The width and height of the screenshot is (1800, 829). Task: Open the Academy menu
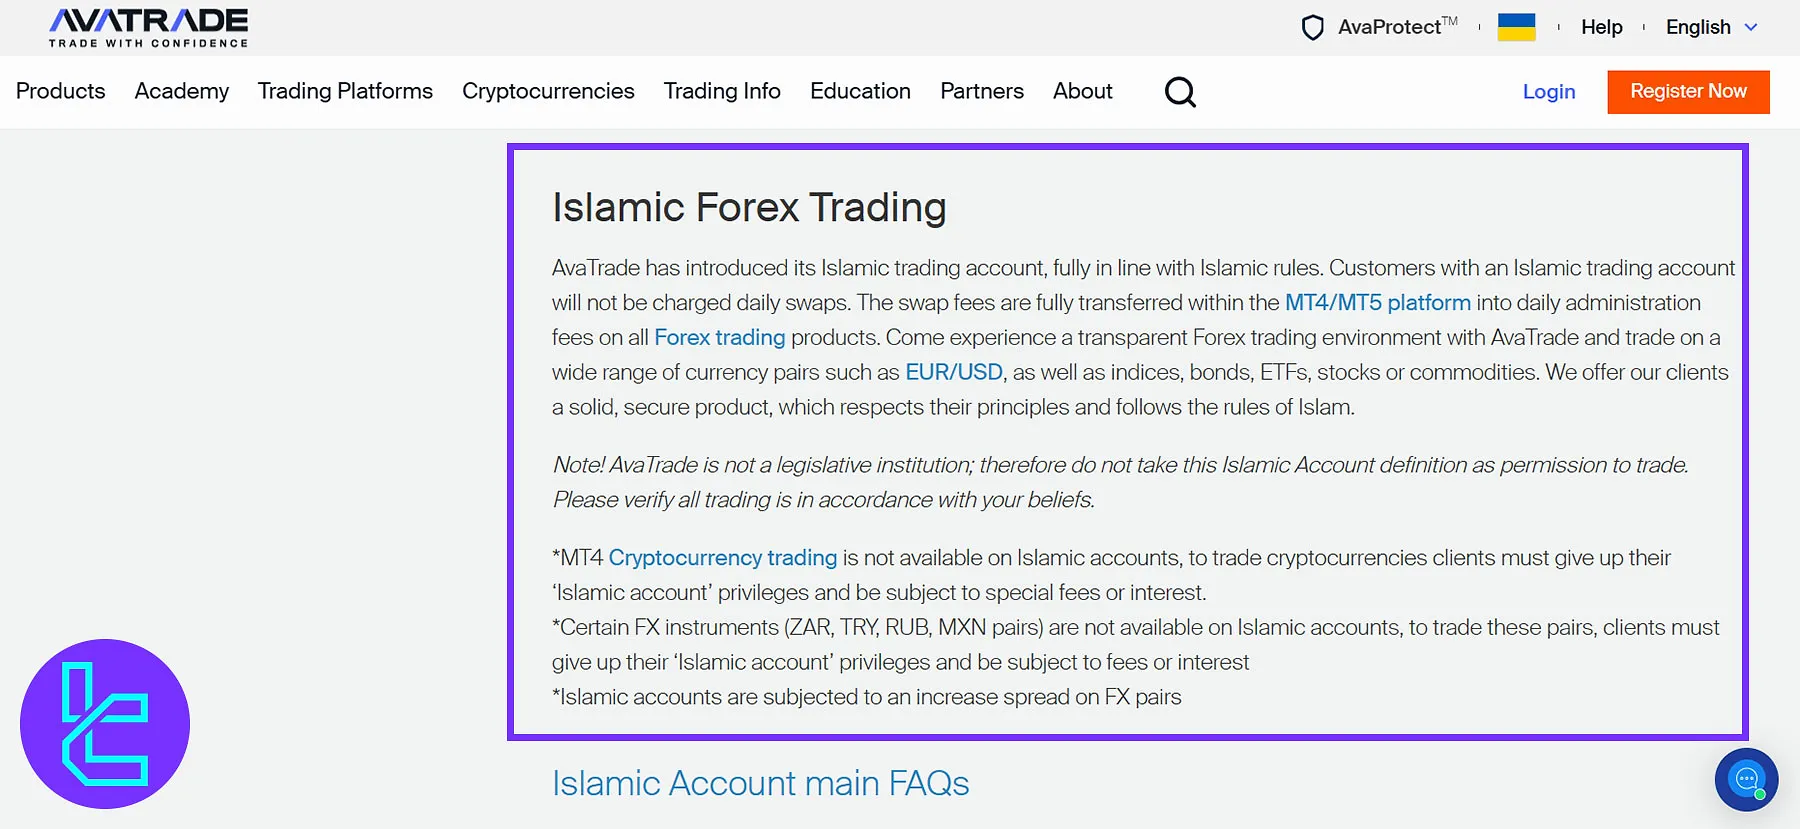point(181,91)
